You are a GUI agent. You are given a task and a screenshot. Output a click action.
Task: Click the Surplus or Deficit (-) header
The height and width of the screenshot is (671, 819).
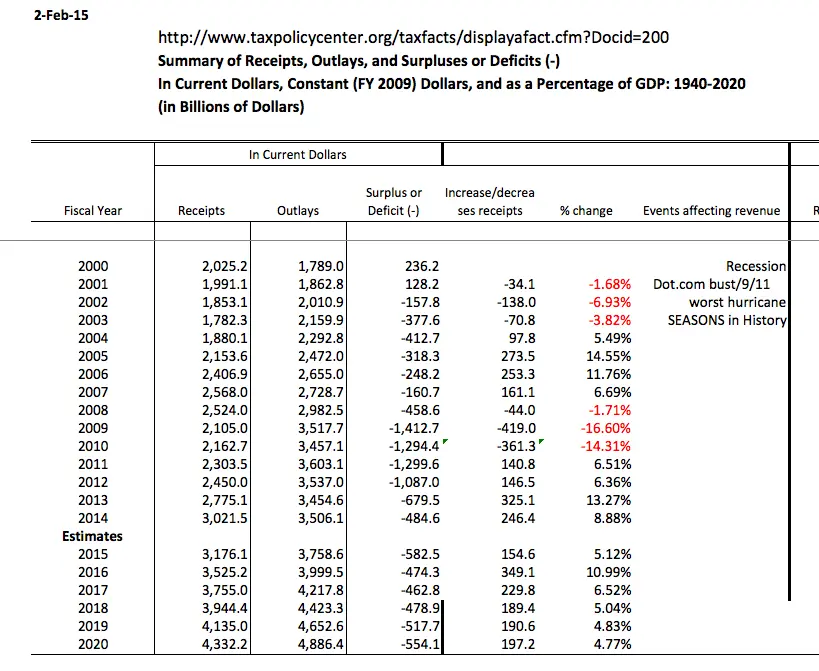tap(393, 202)
